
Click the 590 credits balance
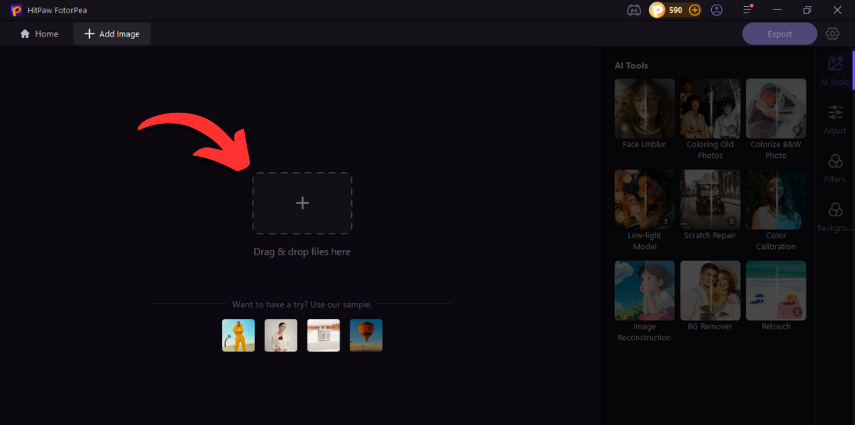[x=676, y=10]
